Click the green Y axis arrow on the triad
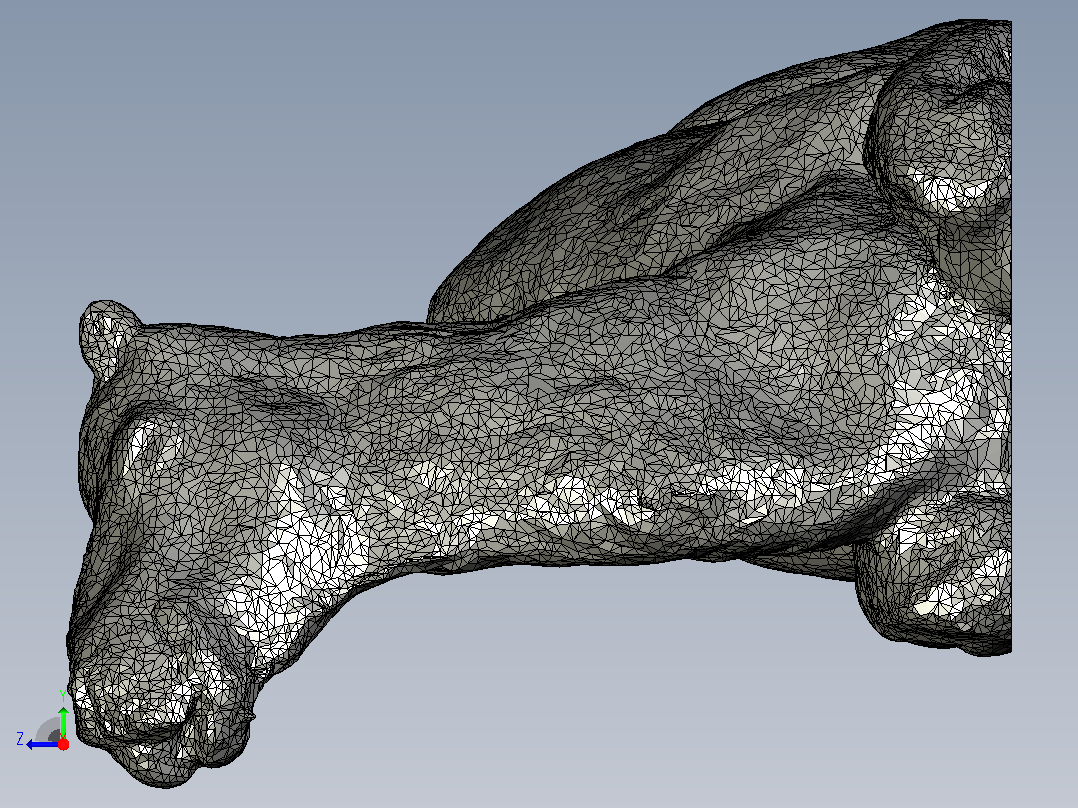1078x808 pixels. pos(63,722)
